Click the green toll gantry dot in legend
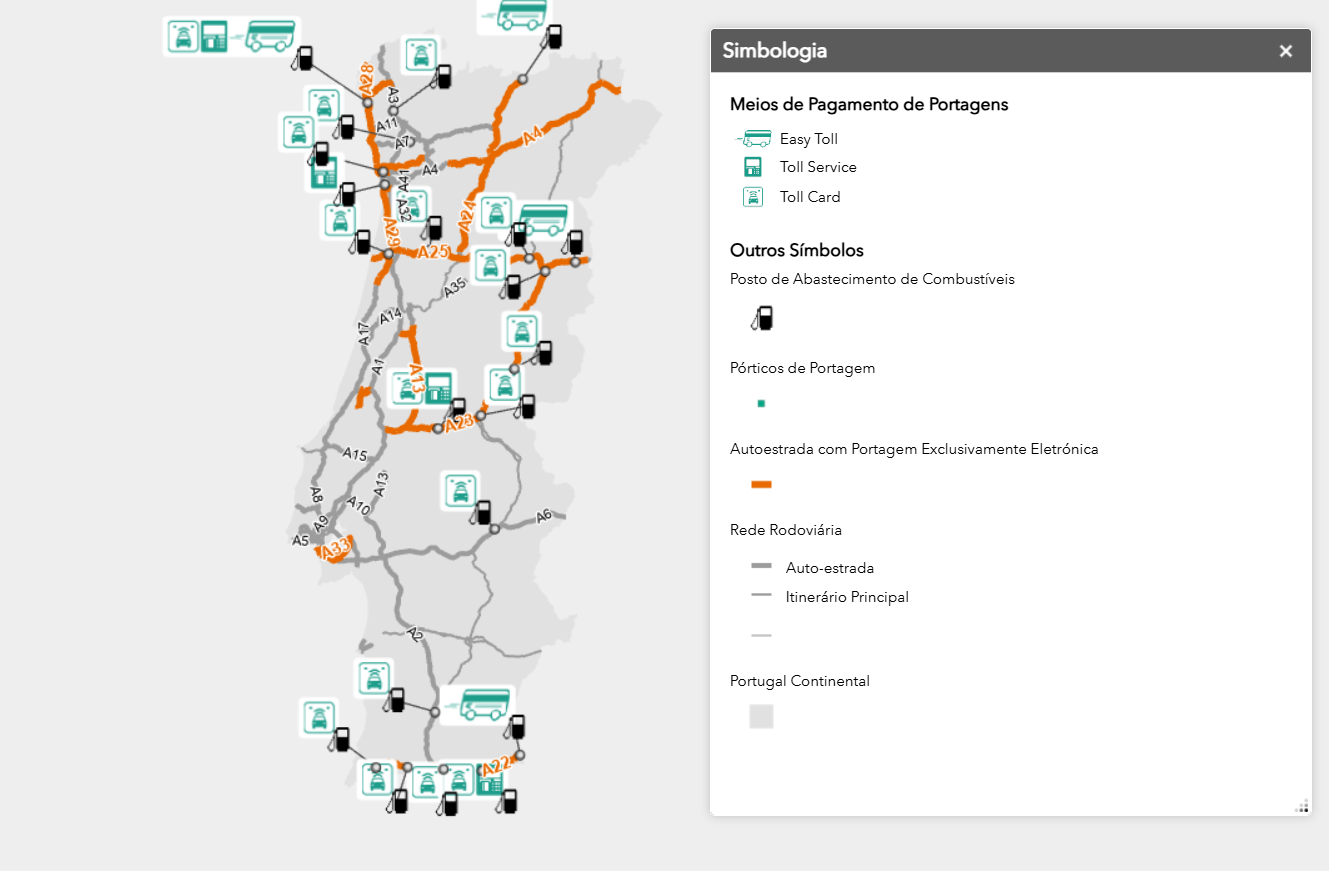Viewport: 1329px width, 871px height. (761, 404)
